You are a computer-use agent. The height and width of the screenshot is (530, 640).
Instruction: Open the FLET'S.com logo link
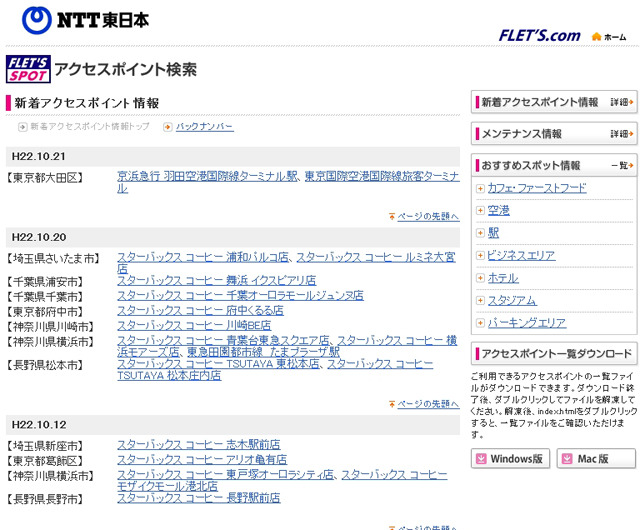(x=539, y=36)
